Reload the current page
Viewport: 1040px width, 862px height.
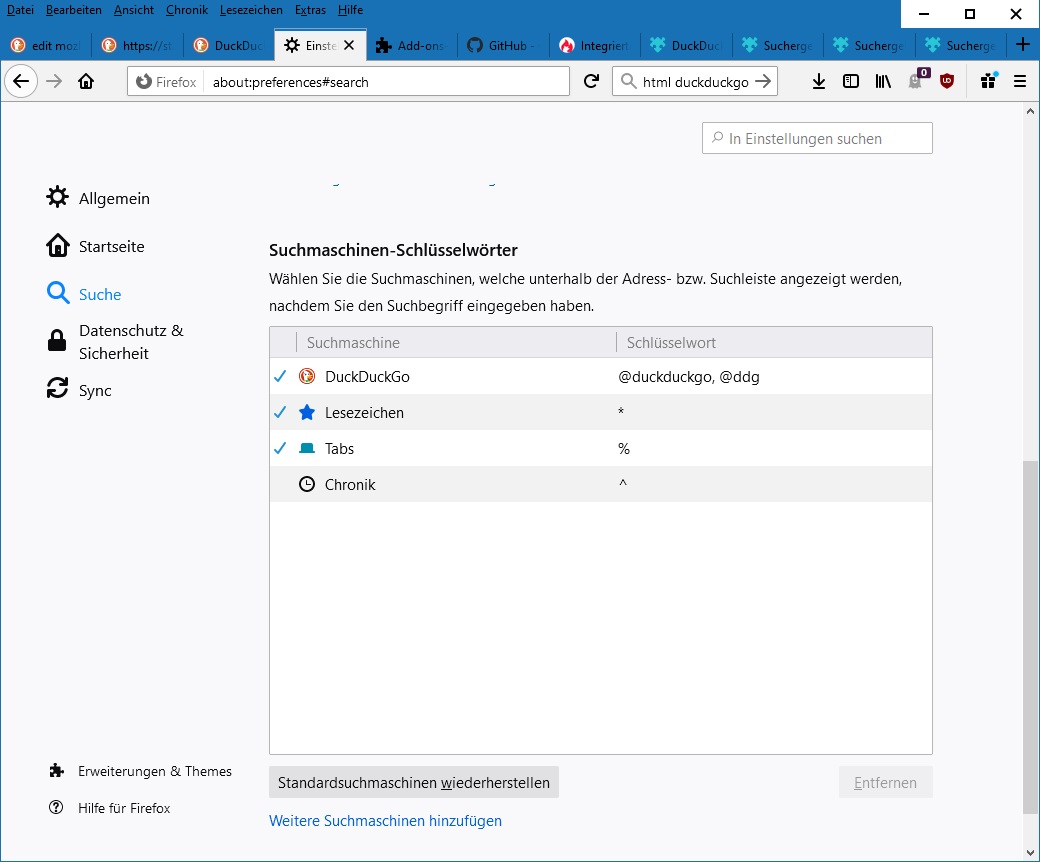point(591,82)
